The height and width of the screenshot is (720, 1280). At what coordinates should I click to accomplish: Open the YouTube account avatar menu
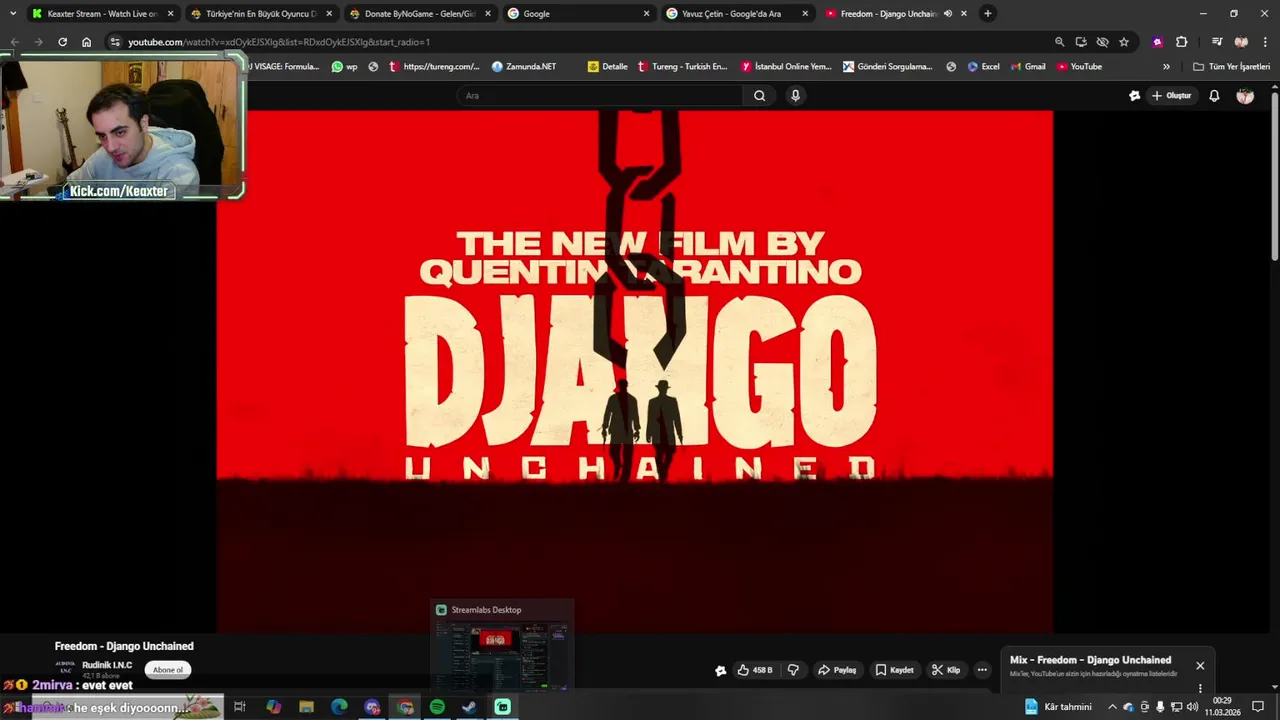pos(1245,96)
